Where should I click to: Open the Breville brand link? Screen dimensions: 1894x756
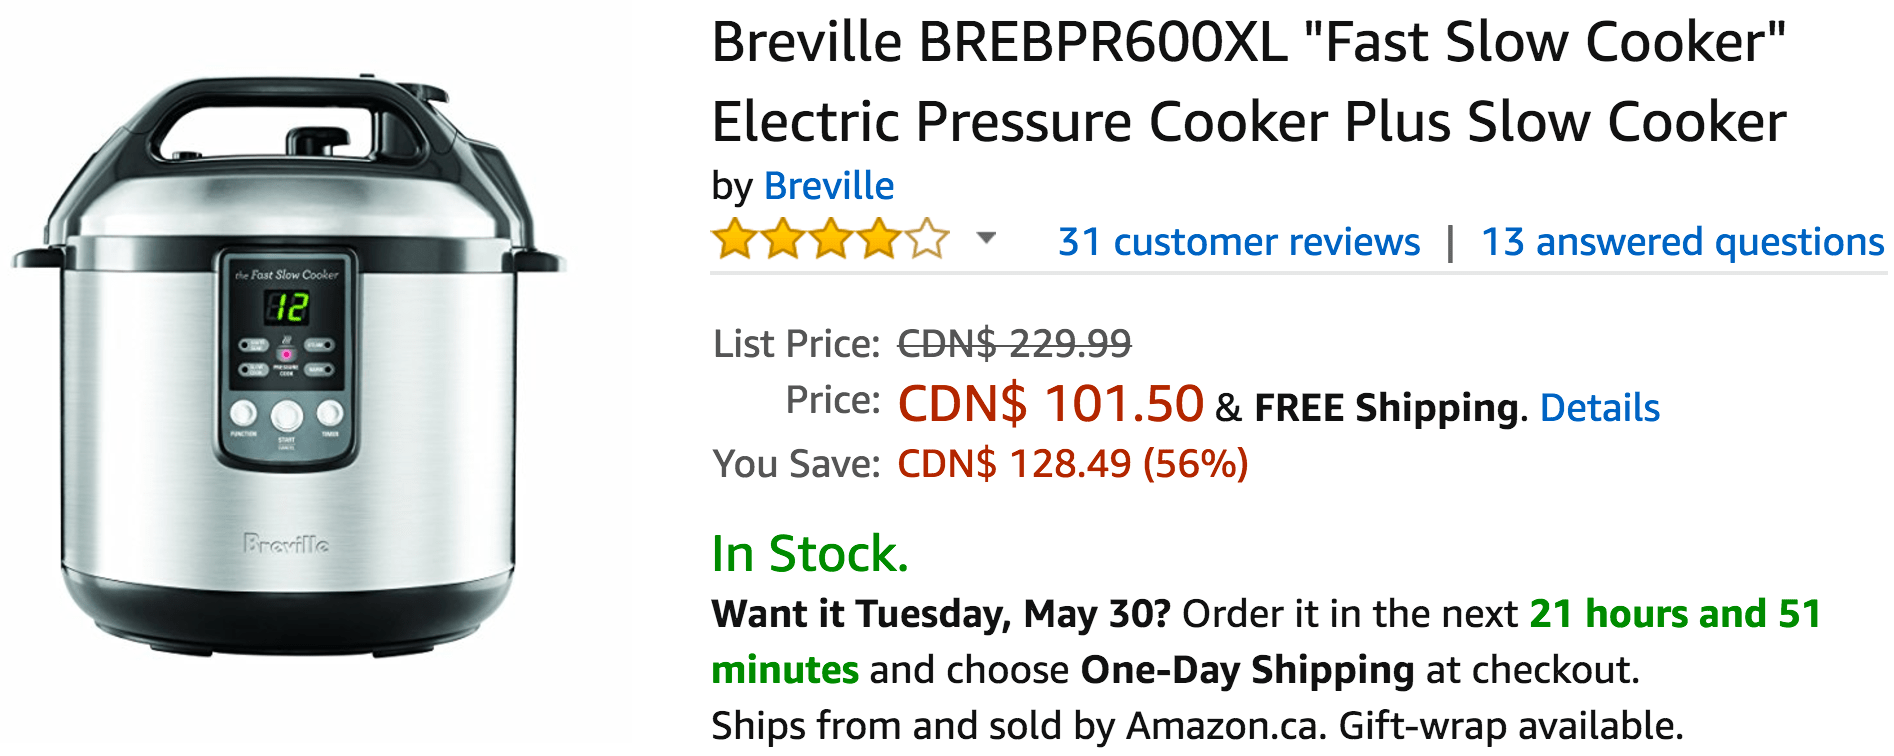click(828, 186)
